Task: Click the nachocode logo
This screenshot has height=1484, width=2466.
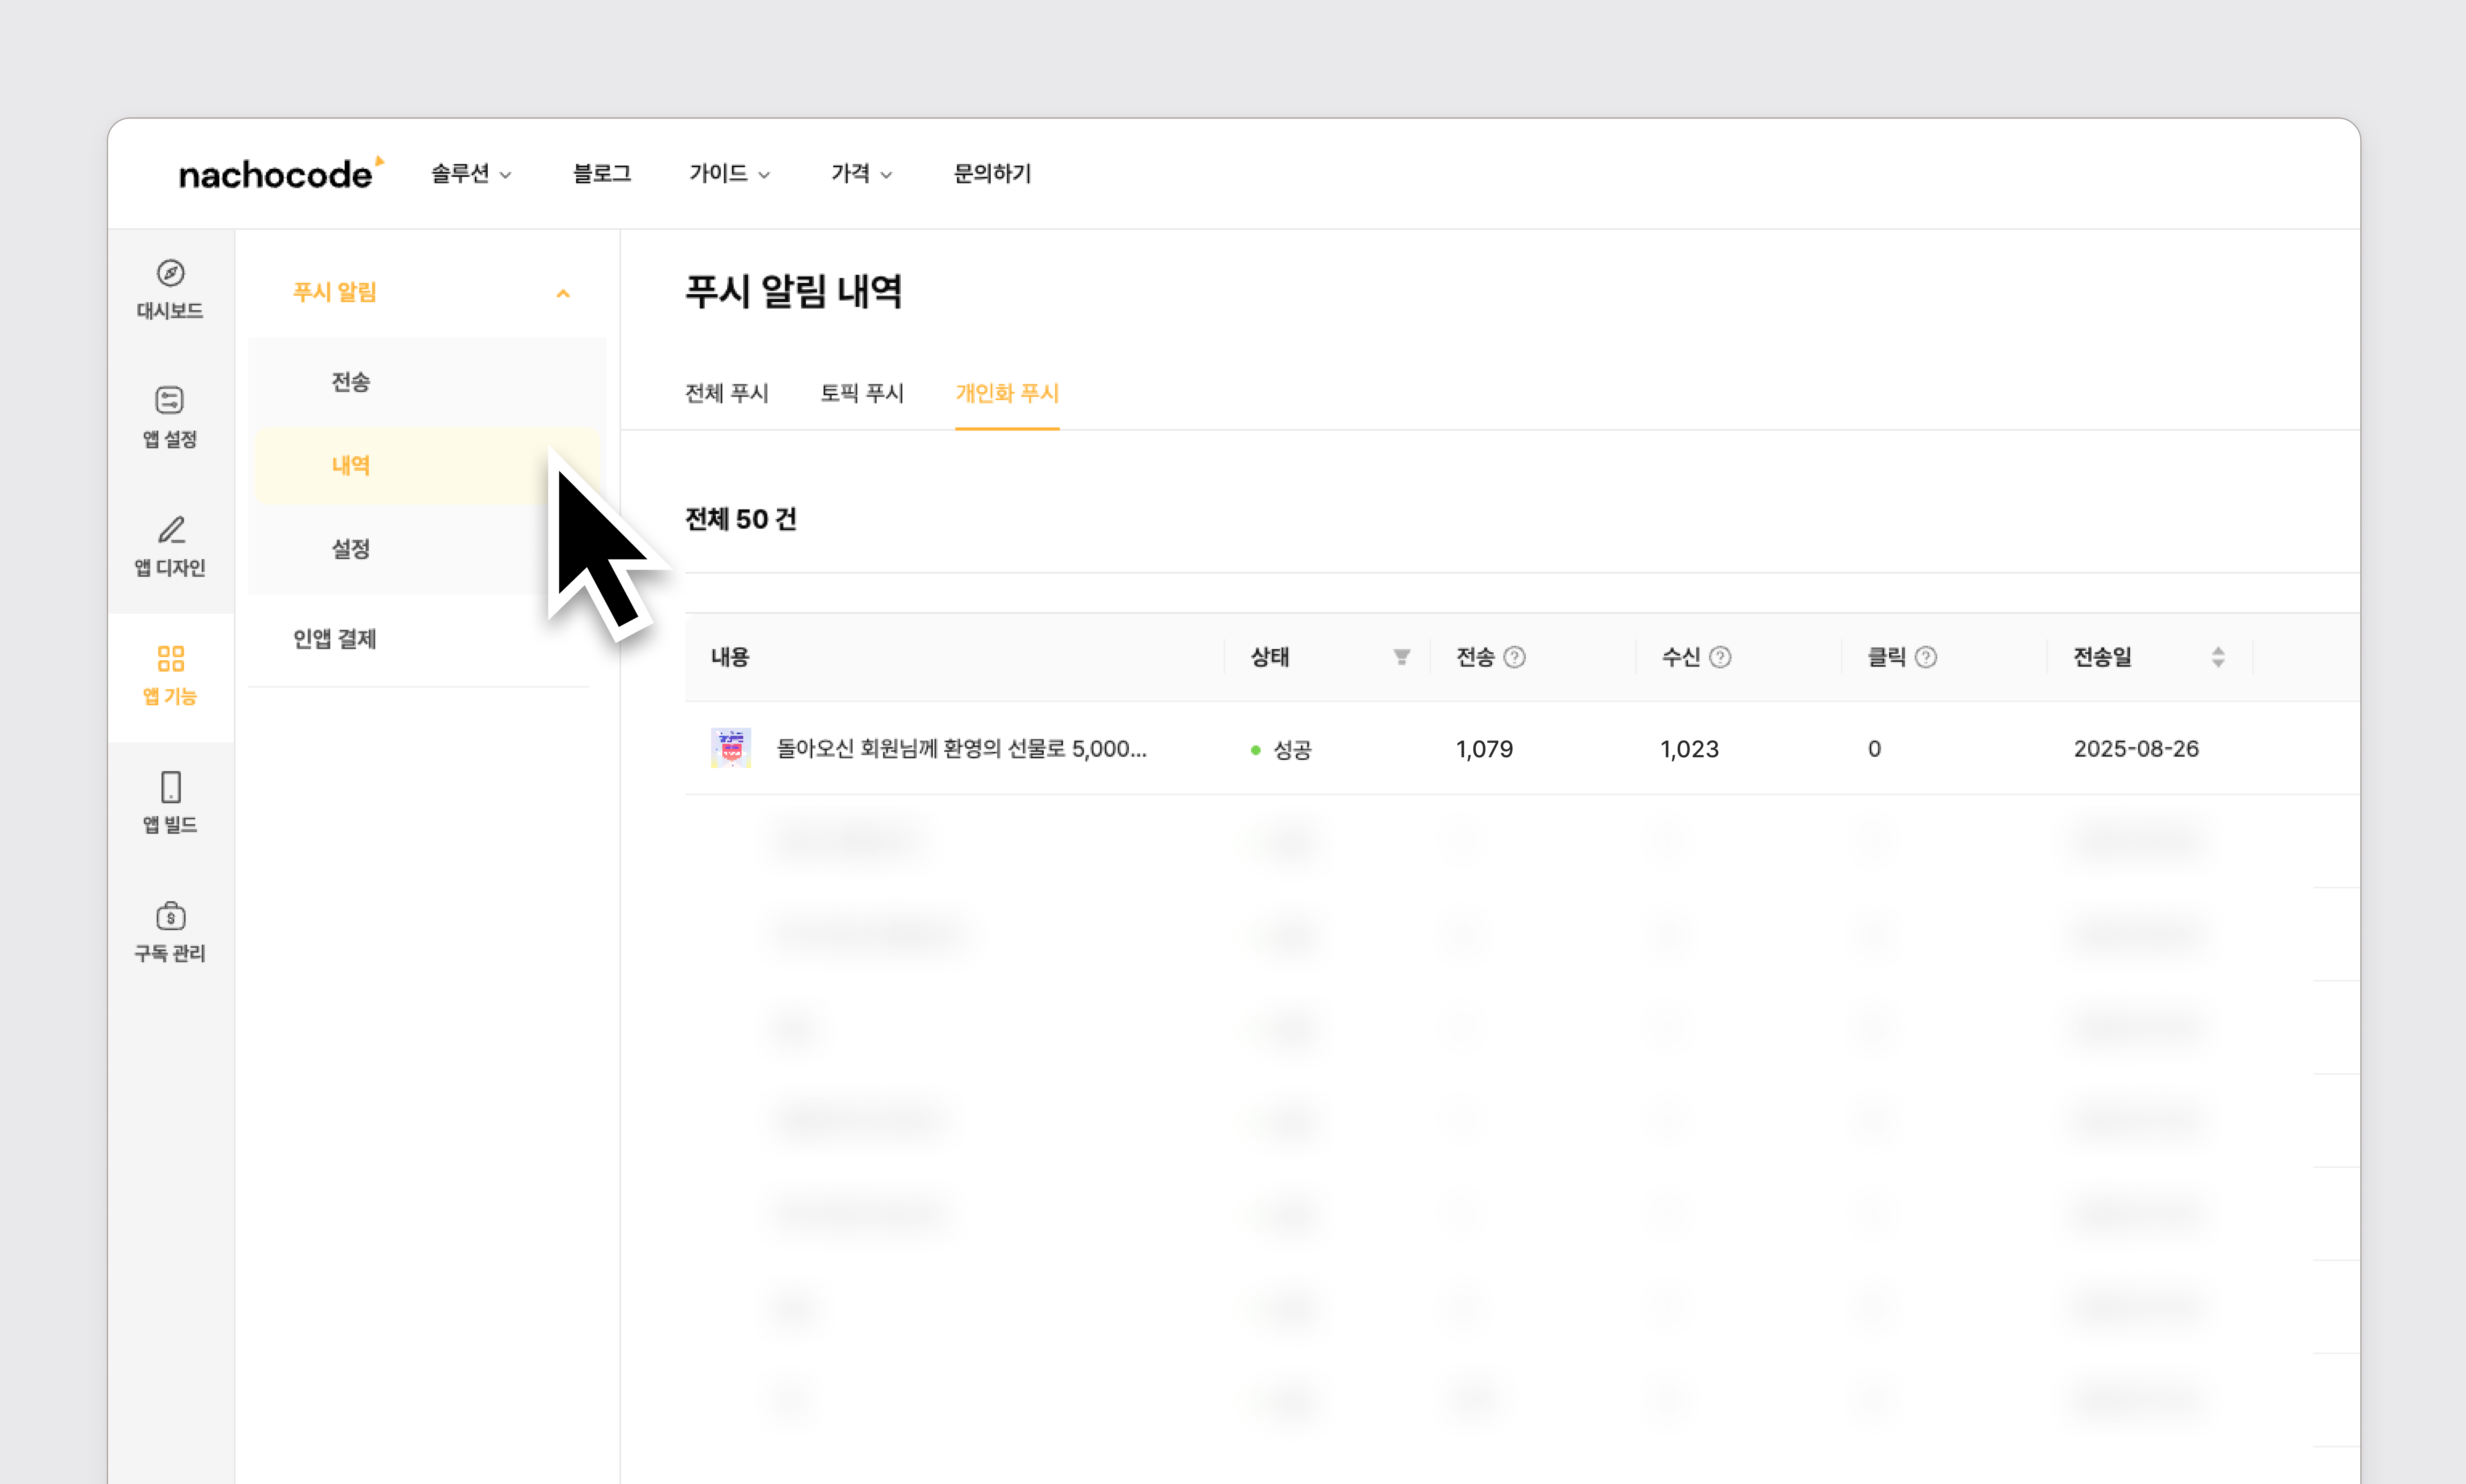Action: 281,173
